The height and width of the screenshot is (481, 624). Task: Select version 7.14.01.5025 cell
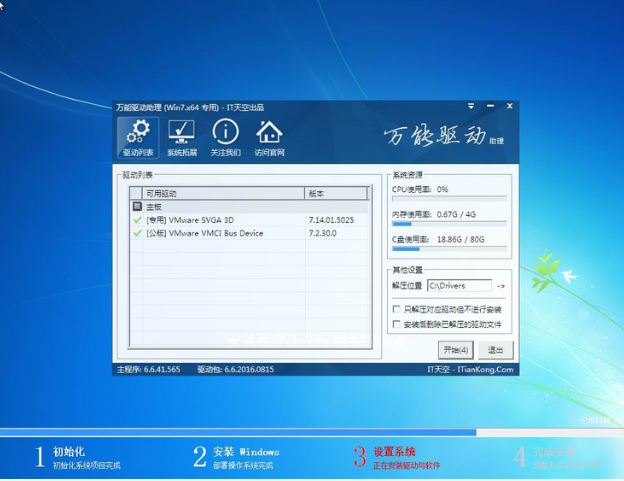tap(331, 220)
